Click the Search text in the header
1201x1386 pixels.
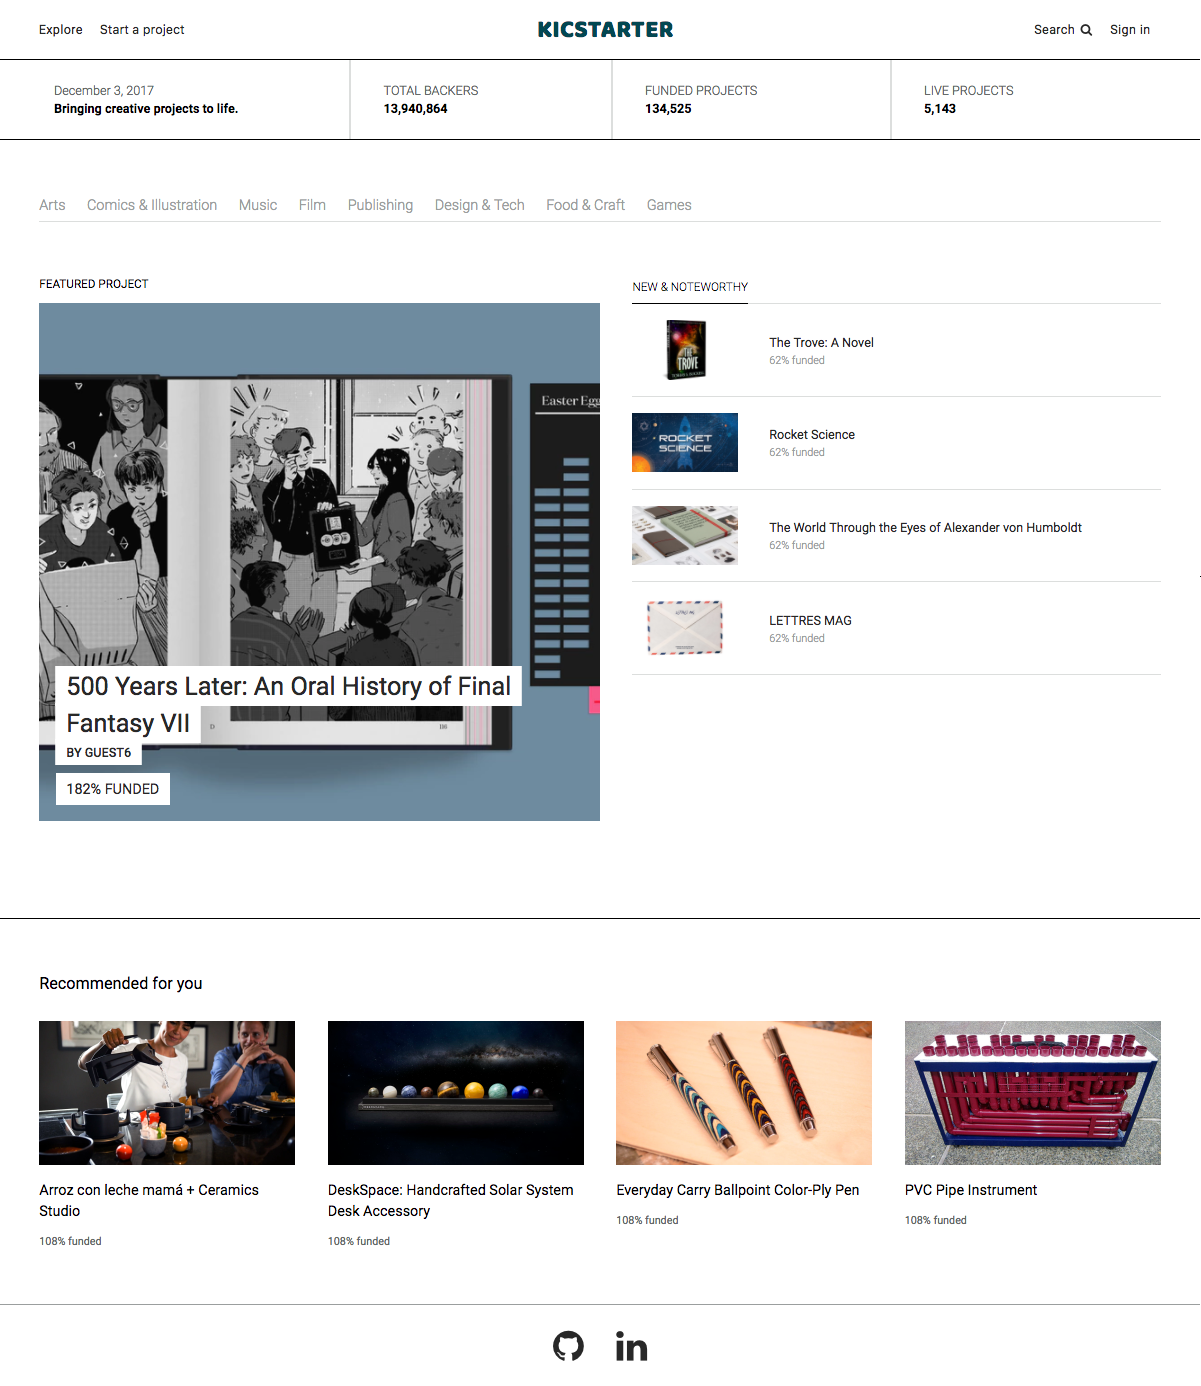(x=1054, y=30)
